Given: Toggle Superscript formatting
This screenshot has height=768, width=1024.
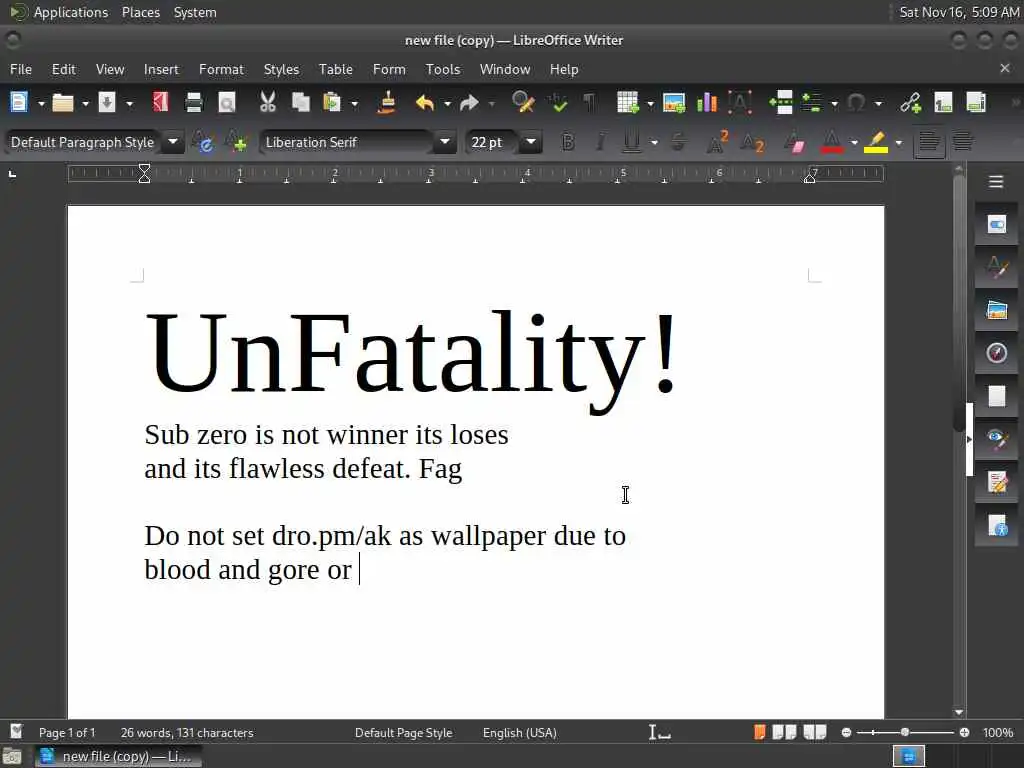Looking at the screenshot, I should 718,142.
